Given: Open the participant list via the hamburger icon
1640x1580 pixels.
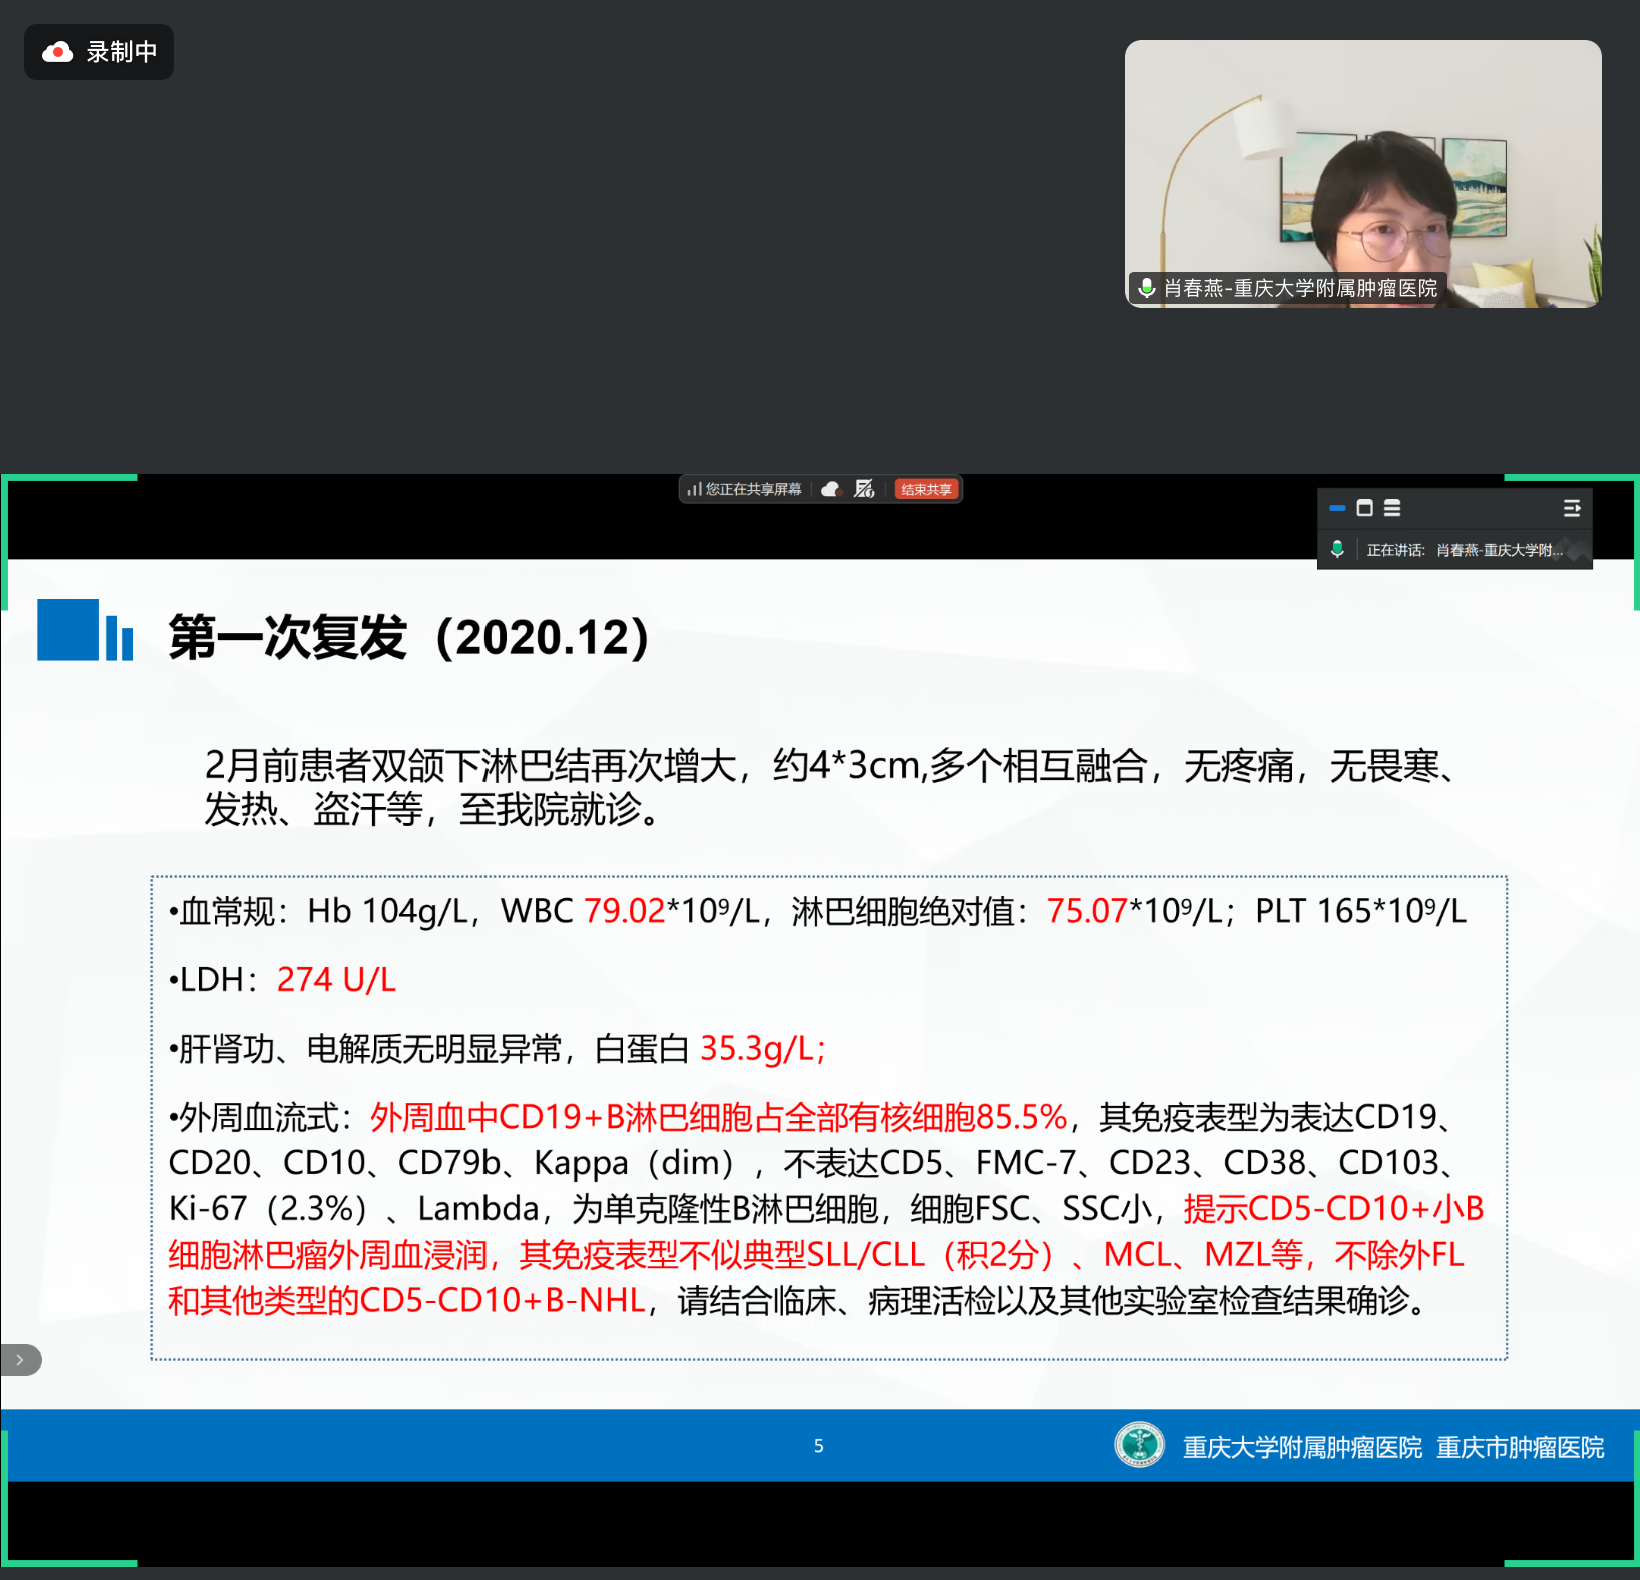Looking at the screenshot, I should 1392,508.
